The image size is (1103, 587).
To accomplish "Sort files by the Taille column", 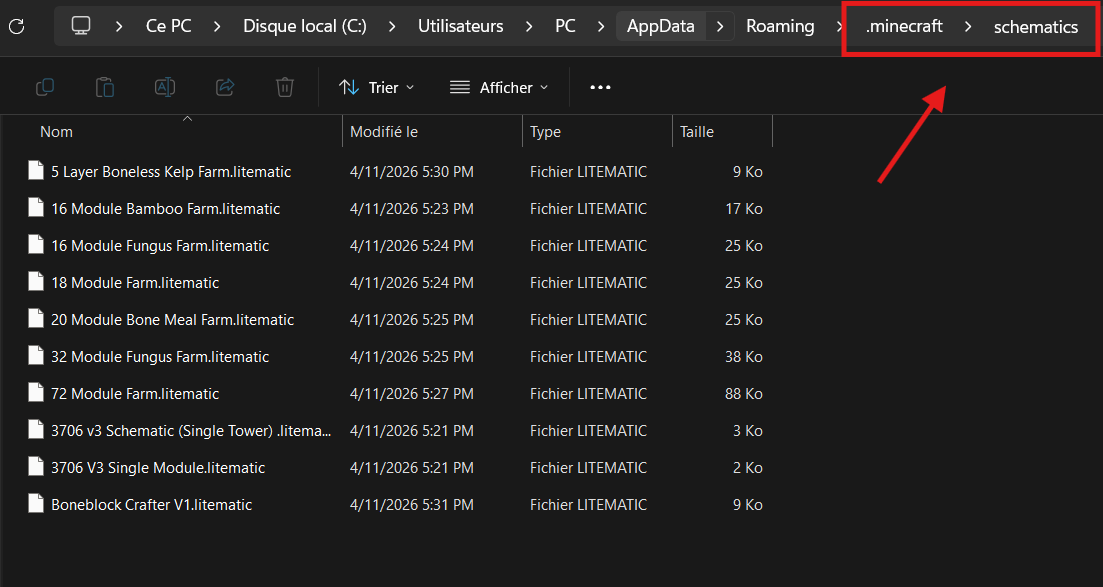I will (x=697, y=132).
